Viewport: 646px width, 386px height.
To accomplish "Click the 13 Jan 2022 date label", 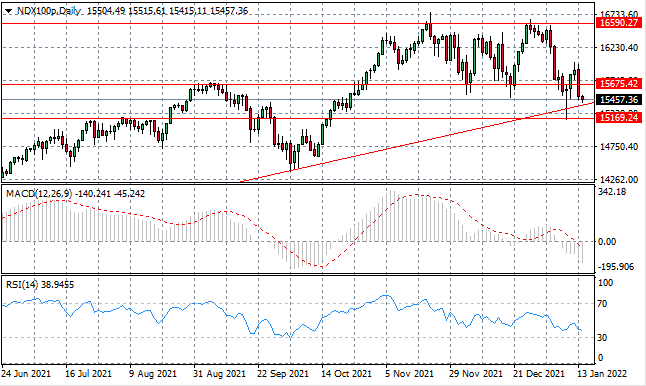I will click(602, 374).
